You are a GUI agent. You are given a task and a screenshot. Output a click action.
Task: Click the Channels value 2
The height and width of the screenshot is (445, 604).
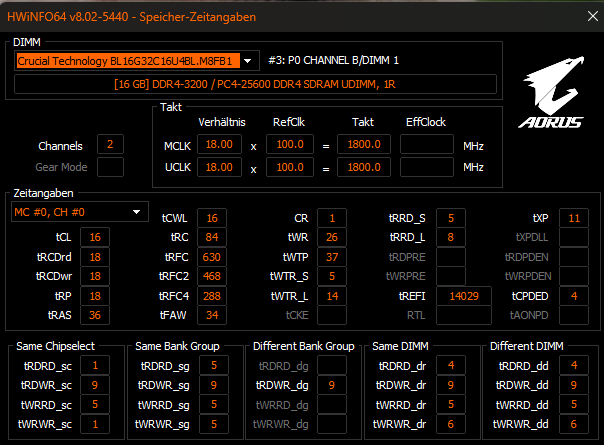[110, 144]
